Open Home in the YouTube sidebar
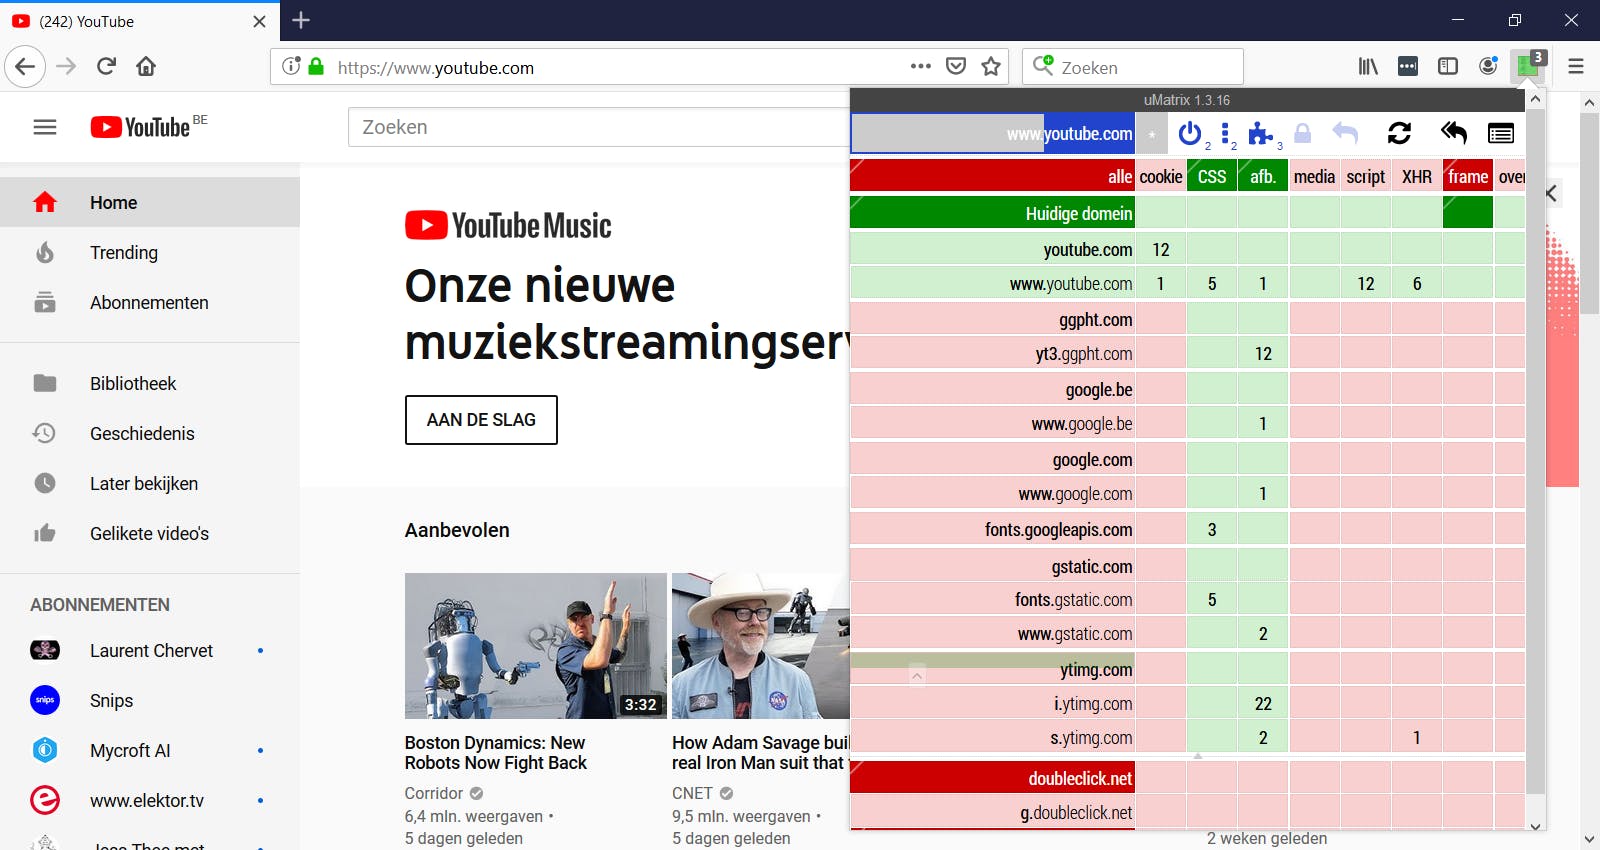Screen dimensions: 1600x850 [x=150, y=202]
